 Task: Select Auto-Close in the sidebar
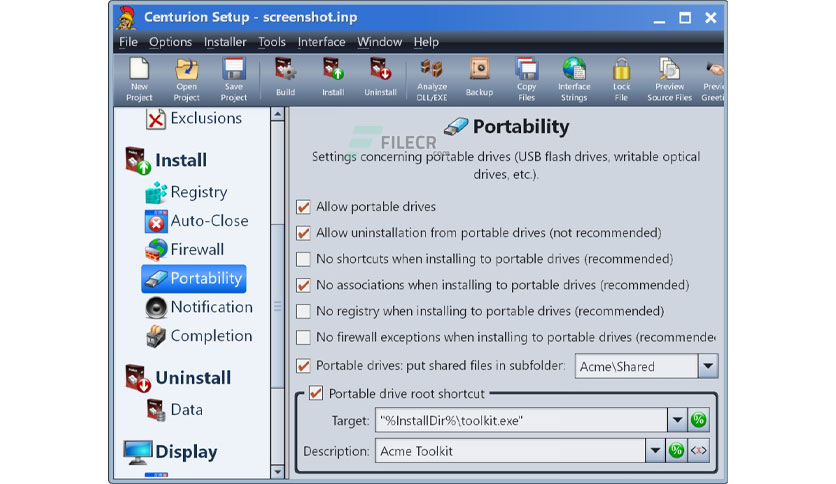(x=196, y=221)
